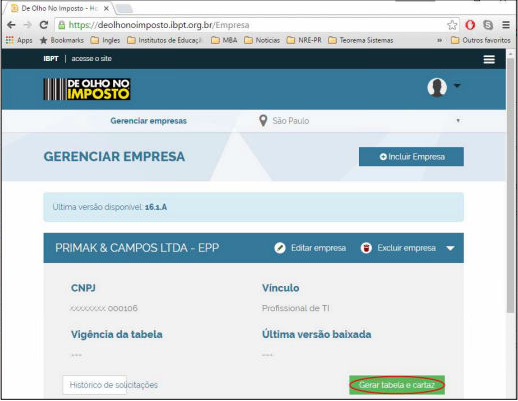
Task: Bookmark the page with the star icon
Action: coord(452,25)
